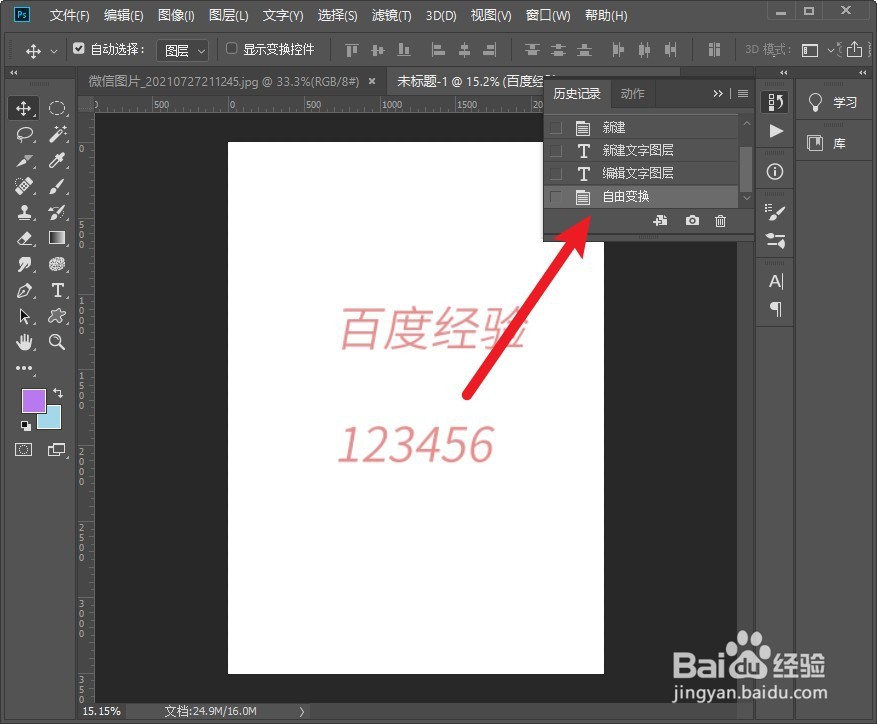877x724 pixels.
Task: Select the Hand tool
Action: 25,342
